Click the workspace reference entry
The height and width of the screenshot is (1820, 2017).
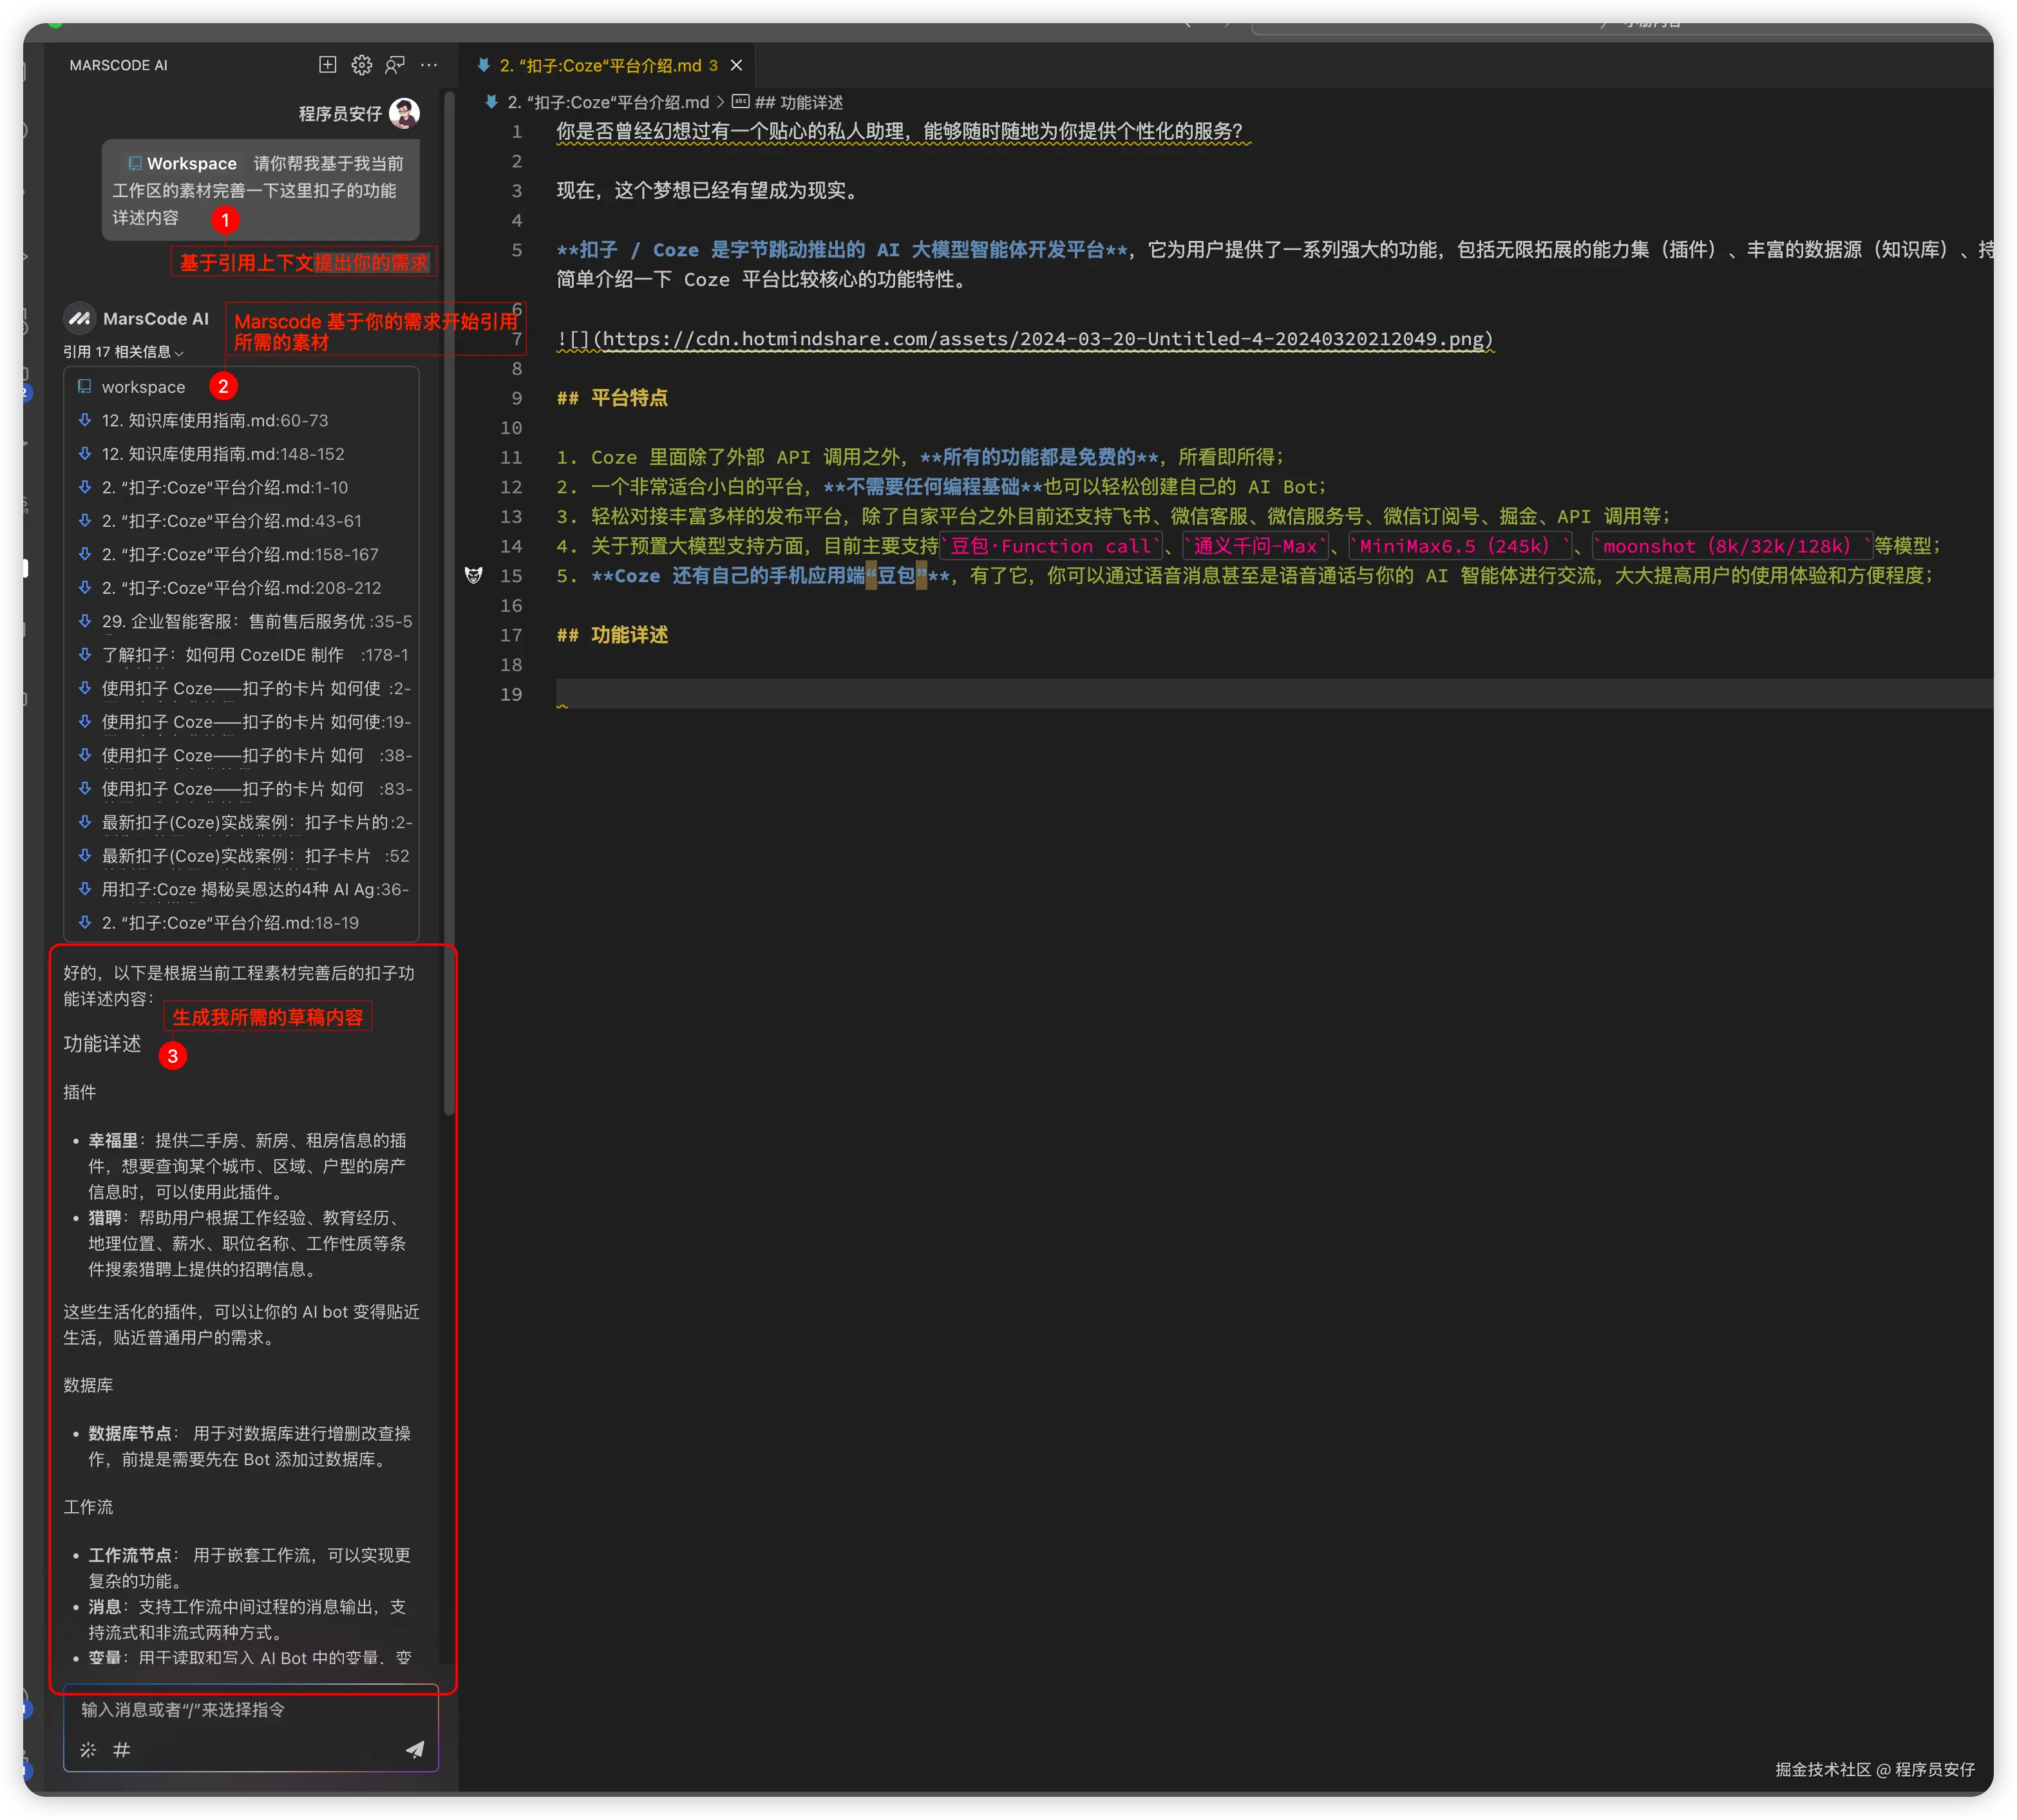(143, 387)
